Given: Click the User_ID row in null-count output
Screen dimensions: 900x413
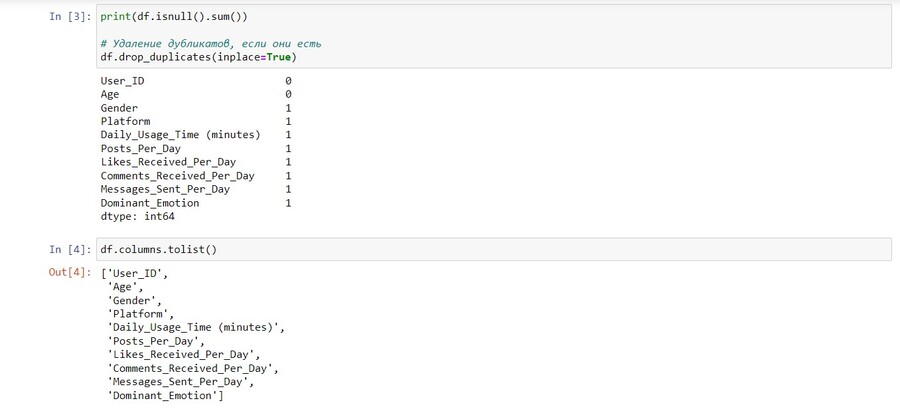Looking at the screenshot, I should [196, 81].
